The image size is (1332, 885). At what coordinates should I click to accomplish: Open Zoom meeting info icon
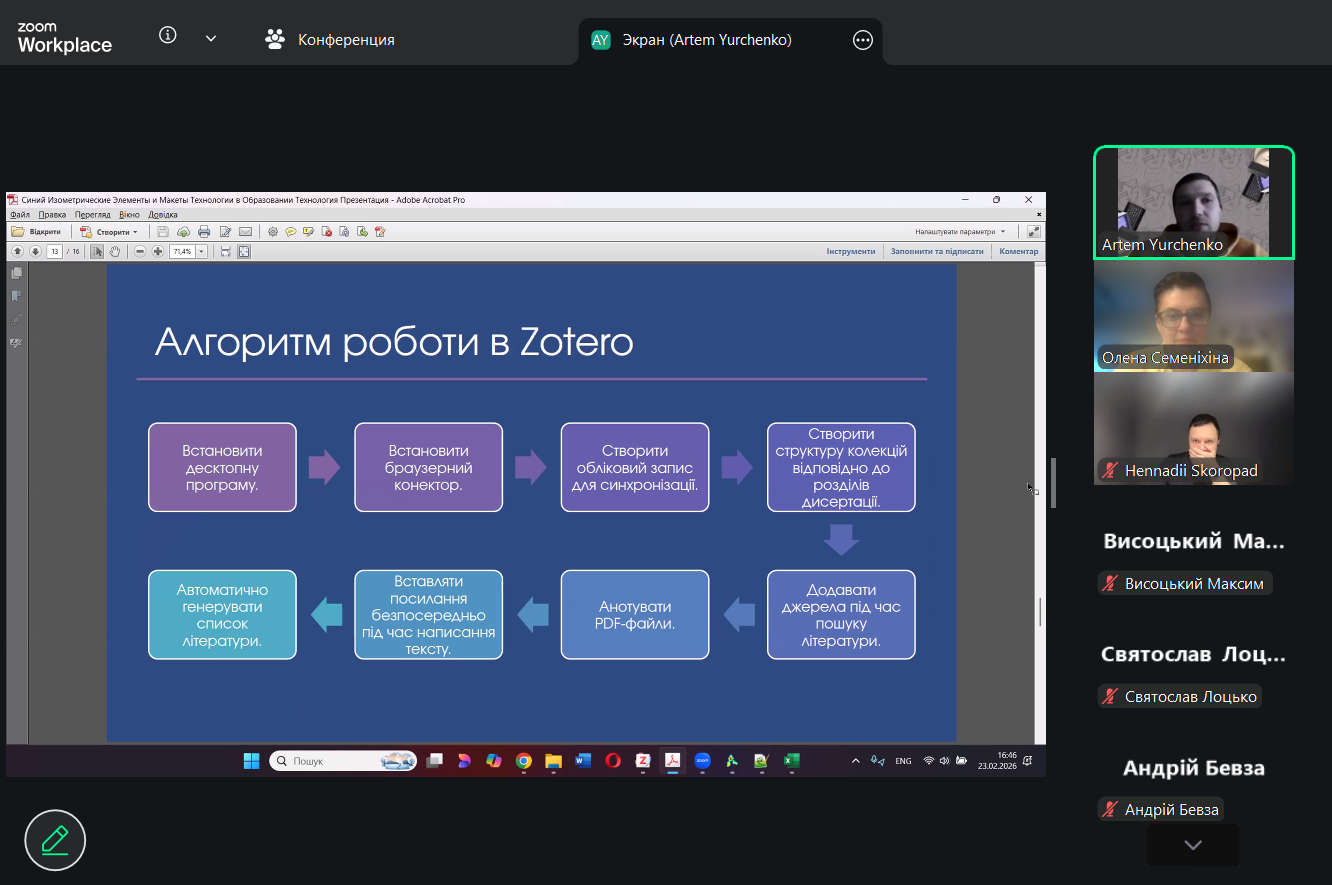[x=168, y=36]
